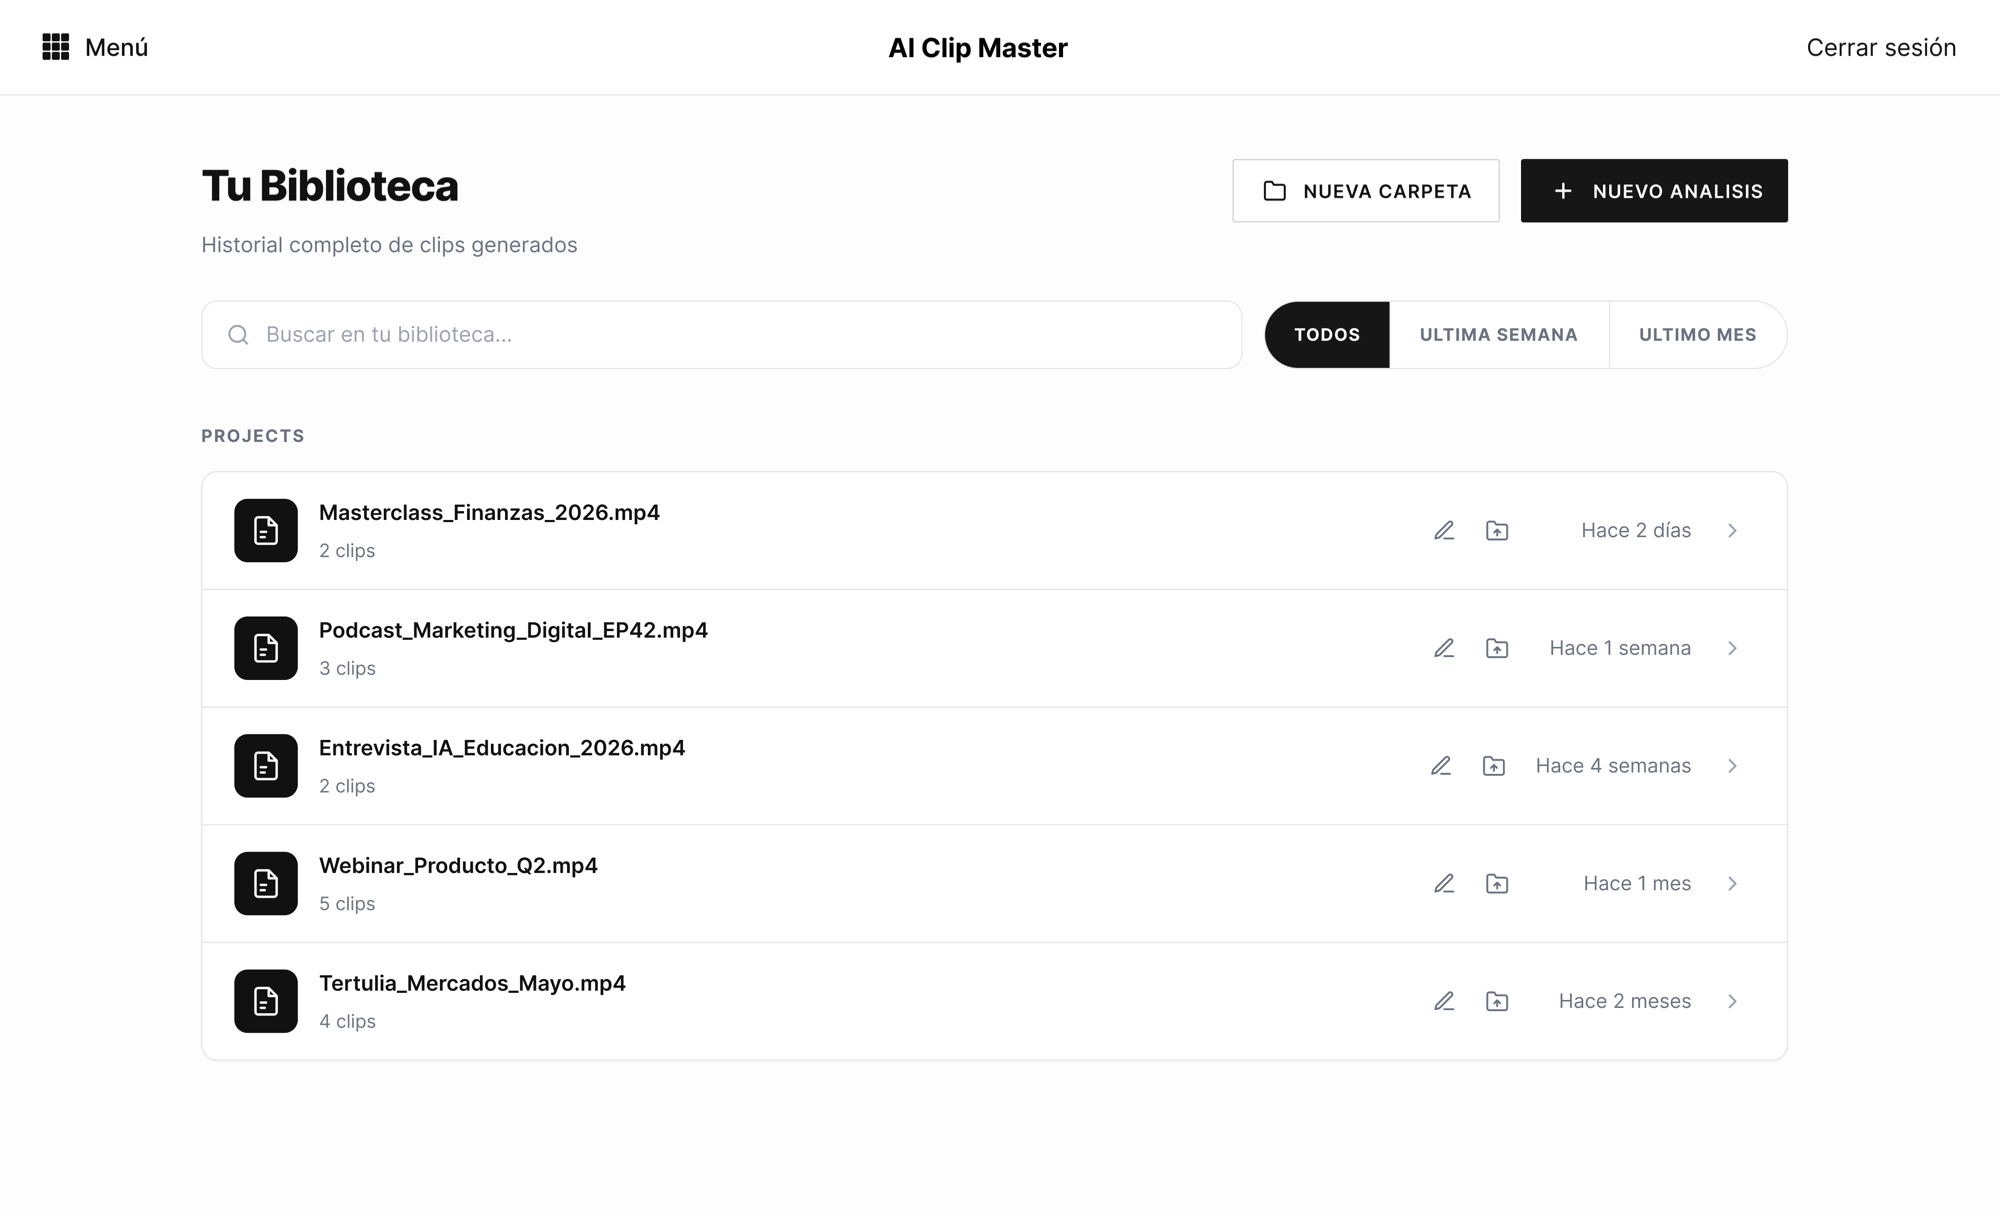The height and width of the screenshot is (1218, 2000).
Task: Click the '3 clips' count label
Action: pyautogui.click(x=347, y=669)
